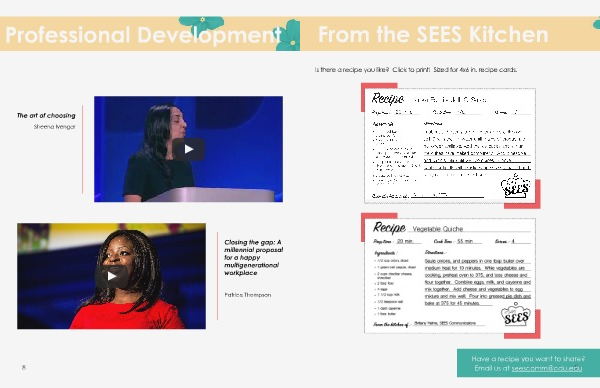
Task: Print the top recipe card
Action: tap(450, 146)
